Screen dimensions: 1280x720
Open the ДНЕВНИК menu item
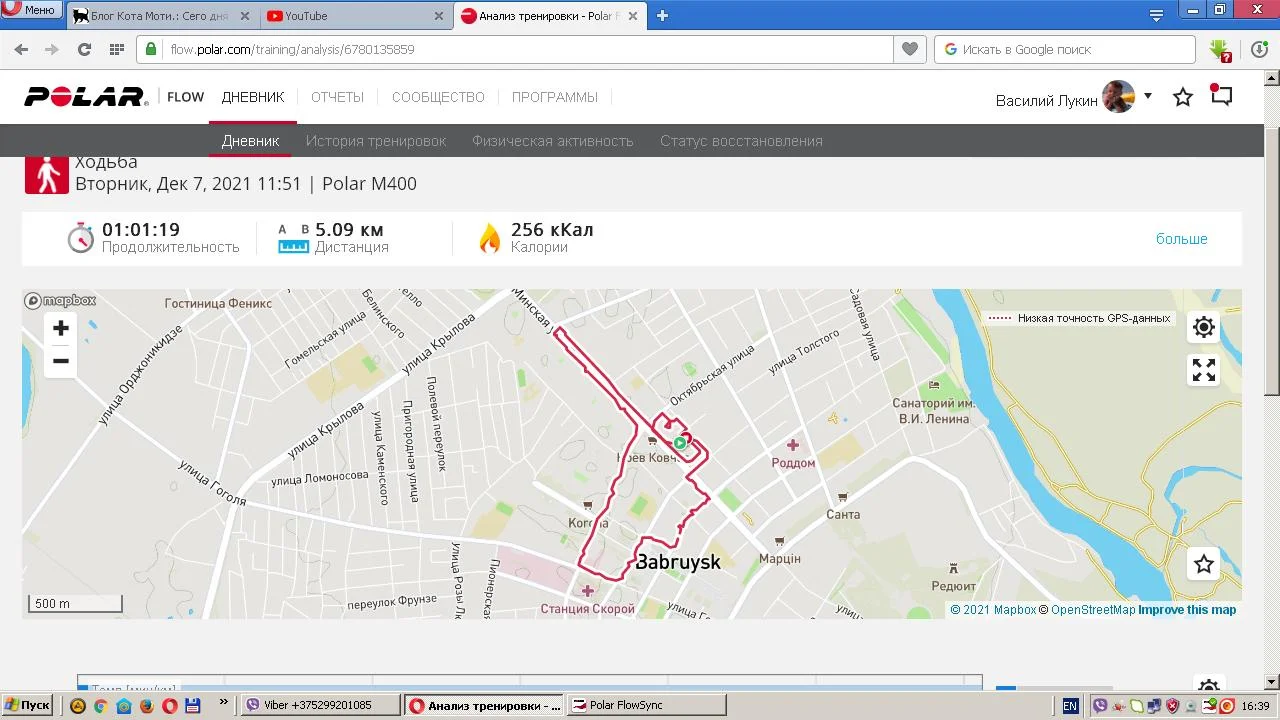point(253,97)
